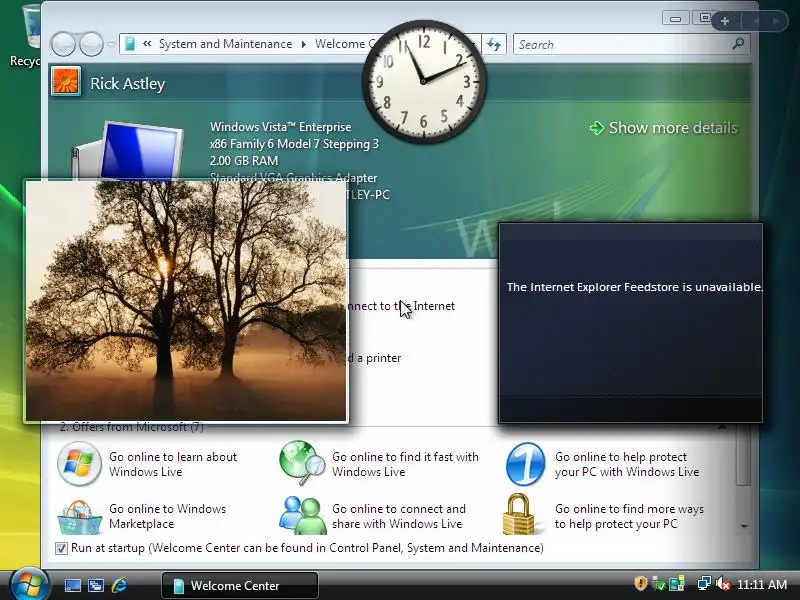Click Go online to learn about Windows Live
Viewport: 800px width, 600px height.
[x=173, y=464]
